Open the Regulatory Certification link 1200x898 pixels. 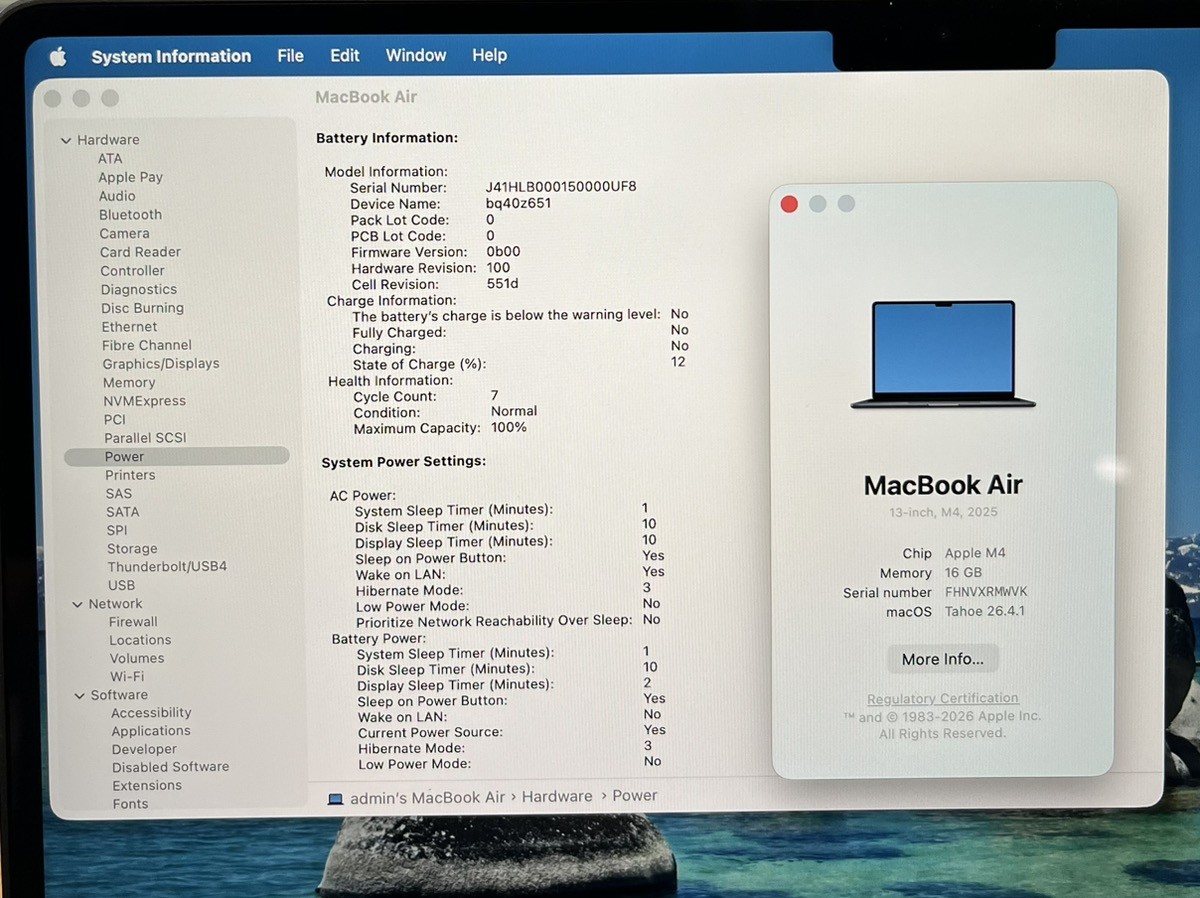[942, 699]
